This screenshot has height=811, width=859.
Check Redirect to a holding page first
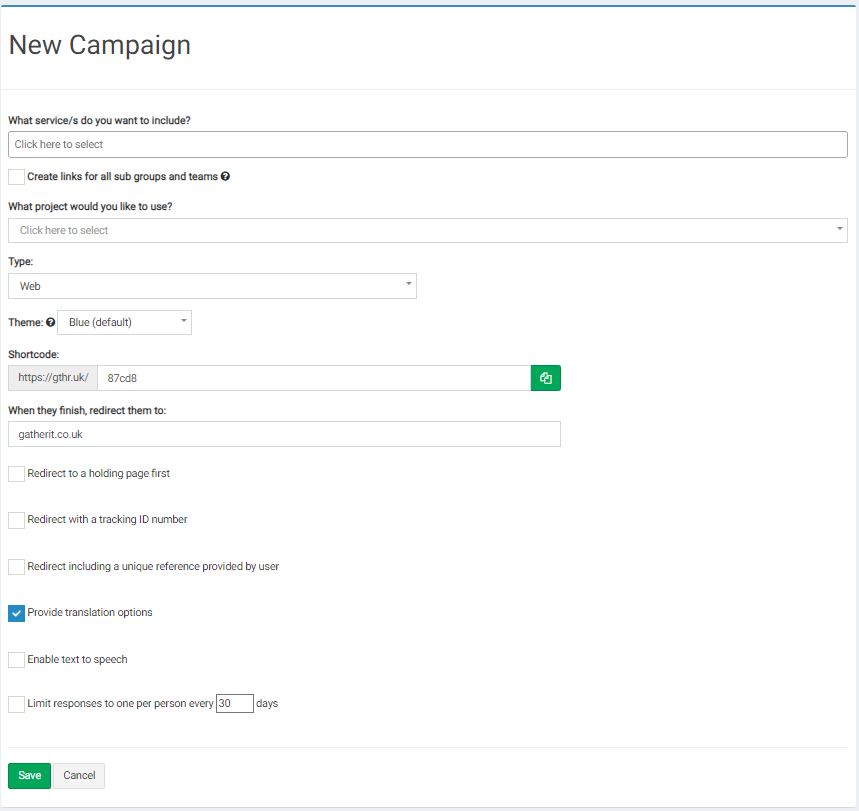tap(16, 474)
